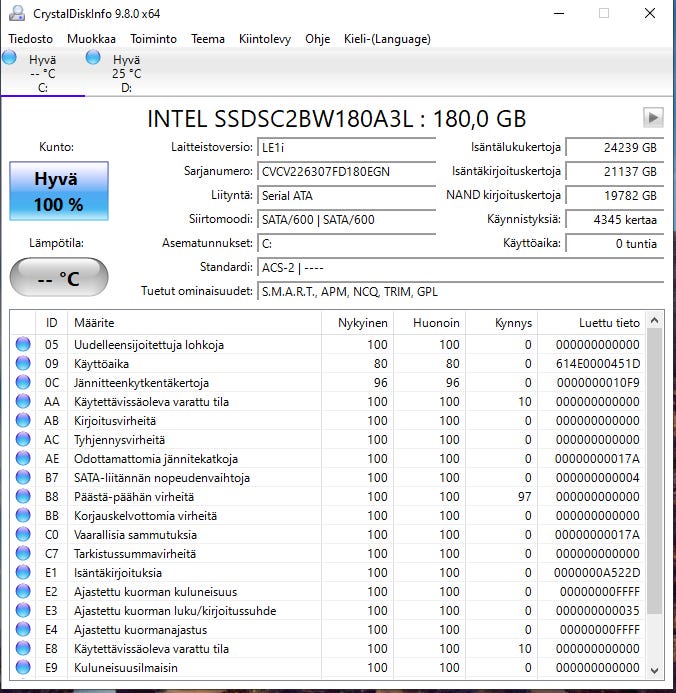Click the Määrite column header

194,323
